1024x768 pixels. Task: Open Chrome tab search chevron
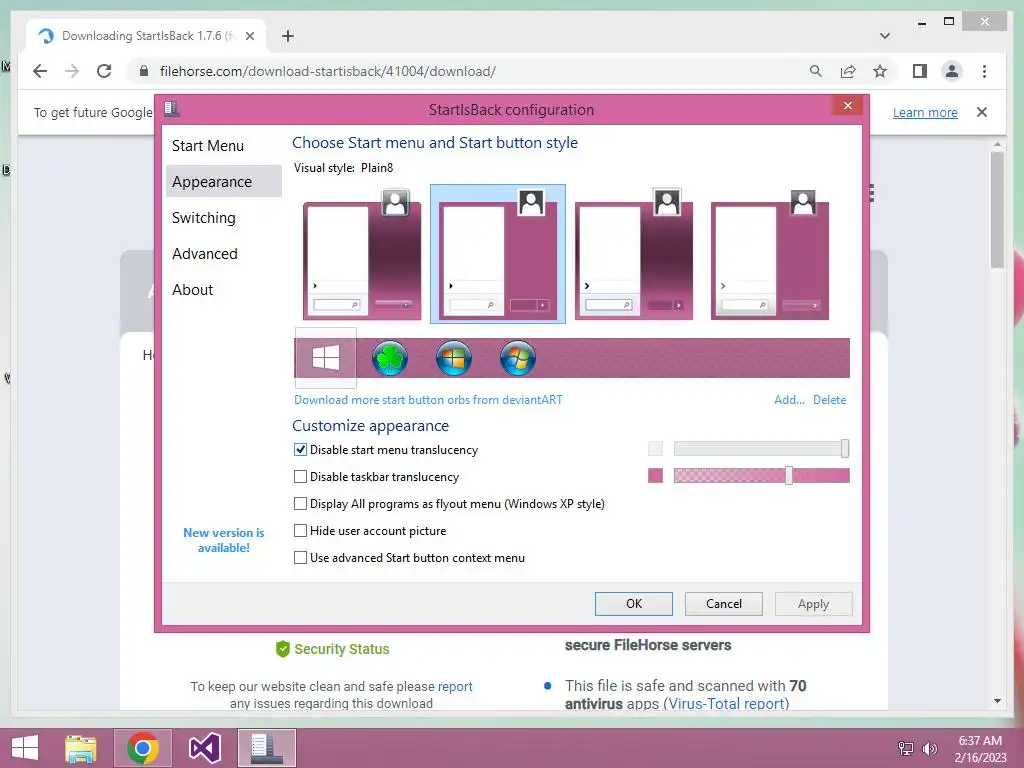[x=885, y=36]
